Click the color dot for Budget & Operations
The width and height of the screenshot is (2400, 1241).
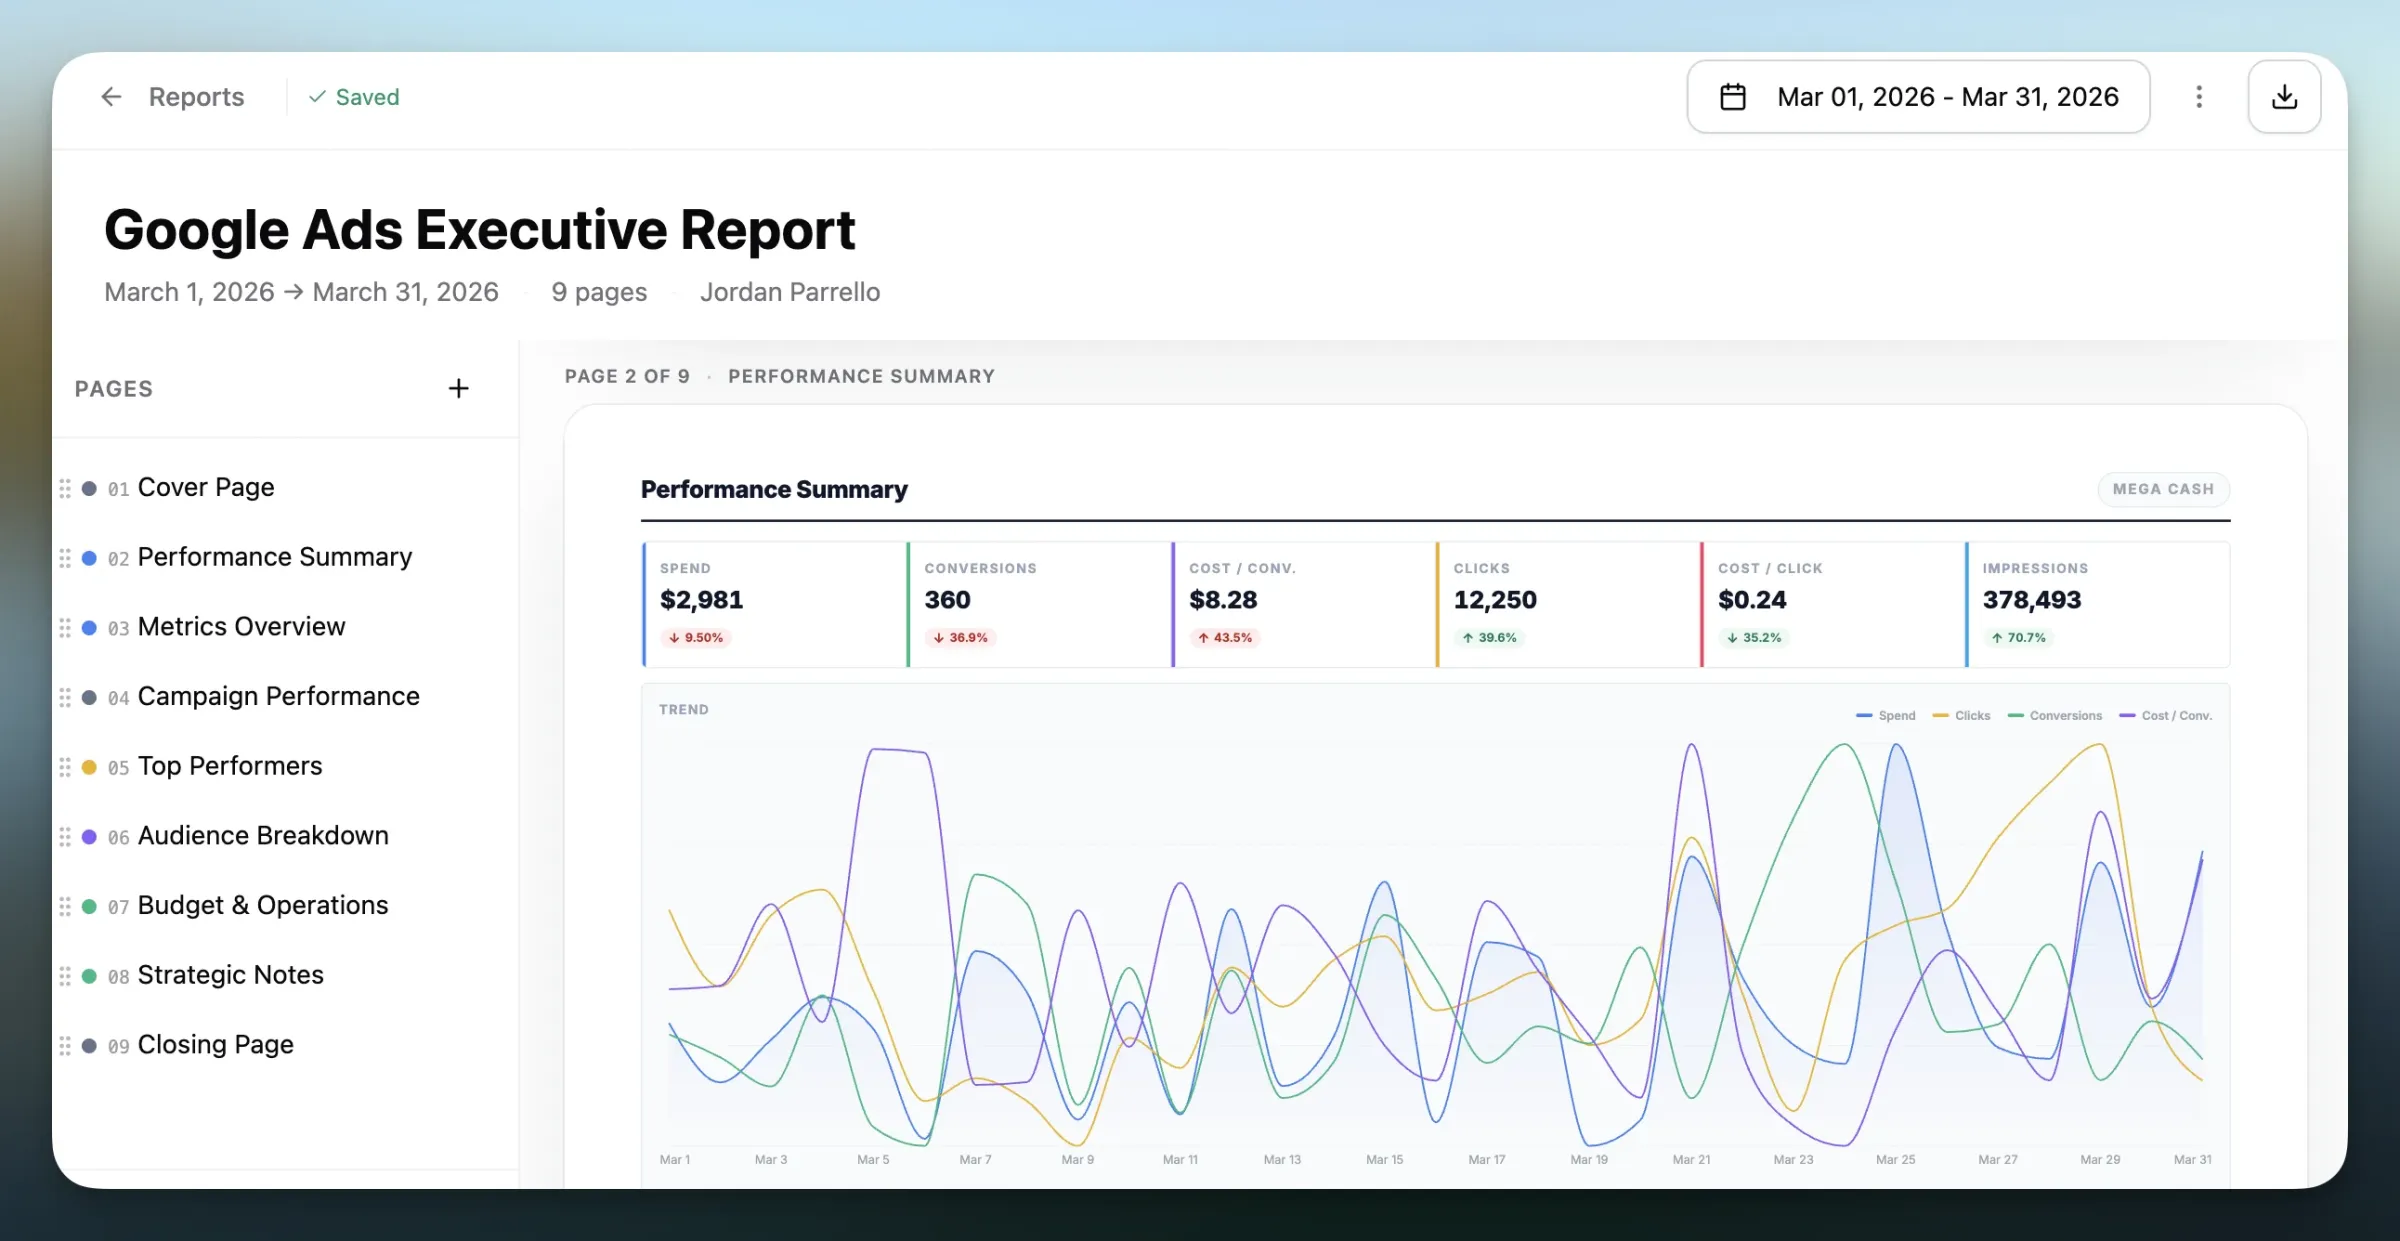[89, 906]
